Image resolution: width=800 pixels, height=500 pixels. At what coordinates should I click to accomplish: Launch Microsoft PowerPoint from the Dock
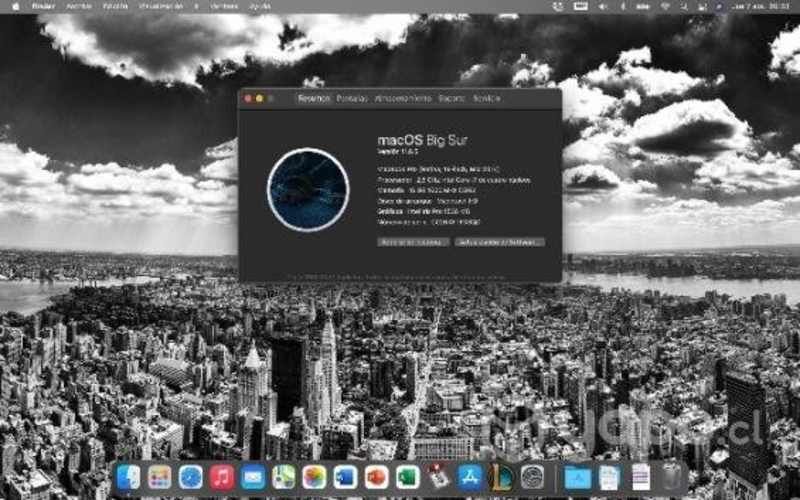(x=377, y=478)
